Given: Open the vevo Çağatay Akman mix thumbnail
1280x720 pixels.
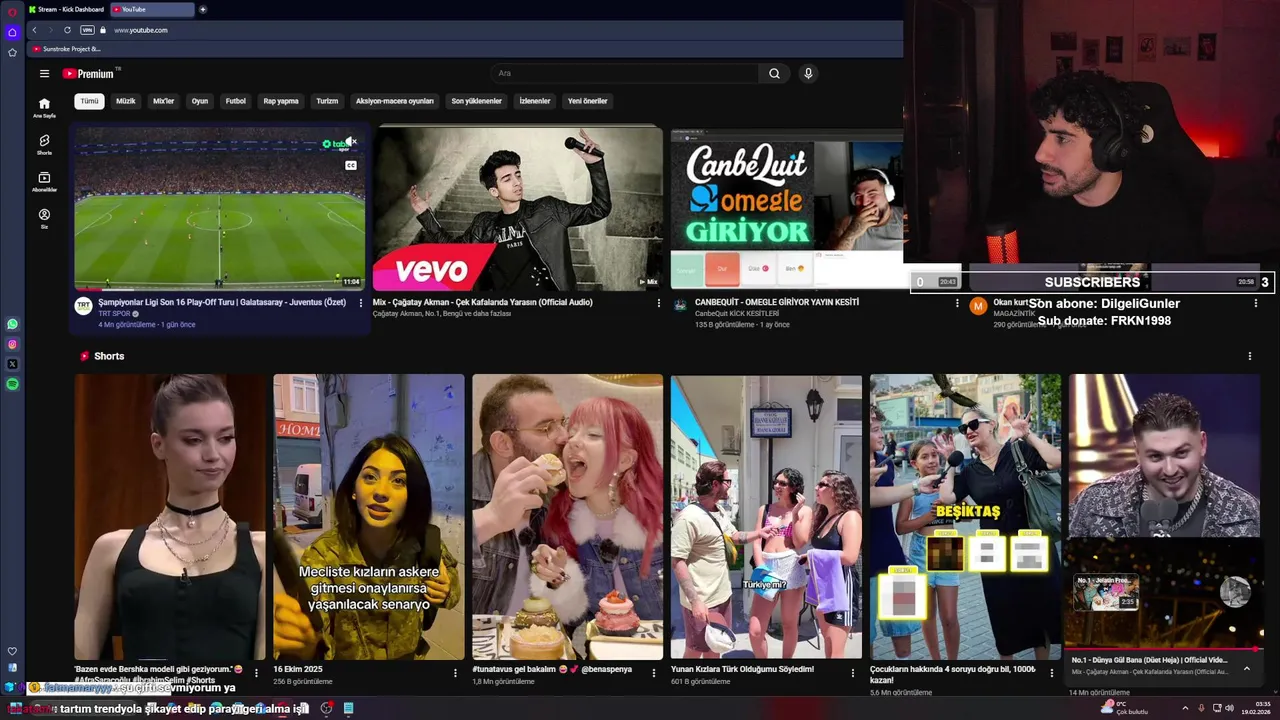Looking at the screenshot, I should pyautogui.click(x=518, y=208).
